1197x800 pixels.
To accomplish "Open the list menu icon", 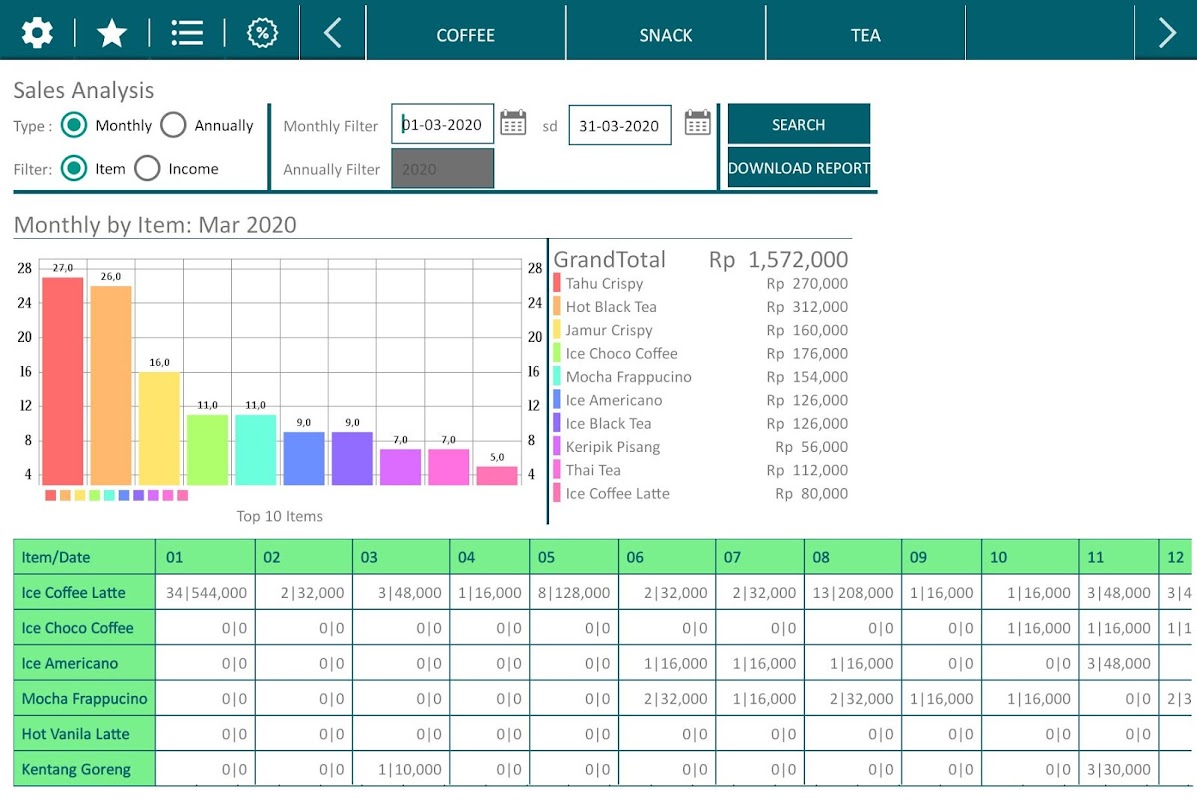I will [x=187, y=33].
